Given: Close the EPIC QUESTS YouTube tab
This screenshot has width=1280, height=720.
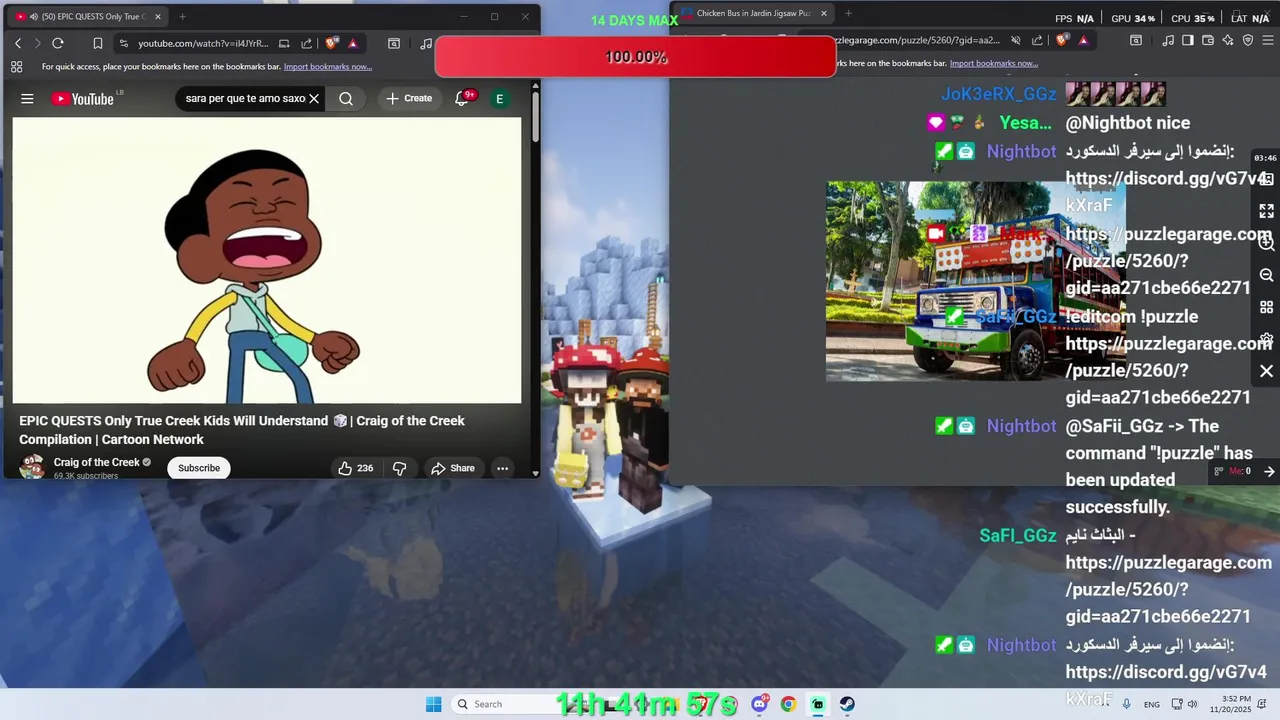Looking at the screenshot, I should coord(157,17).
